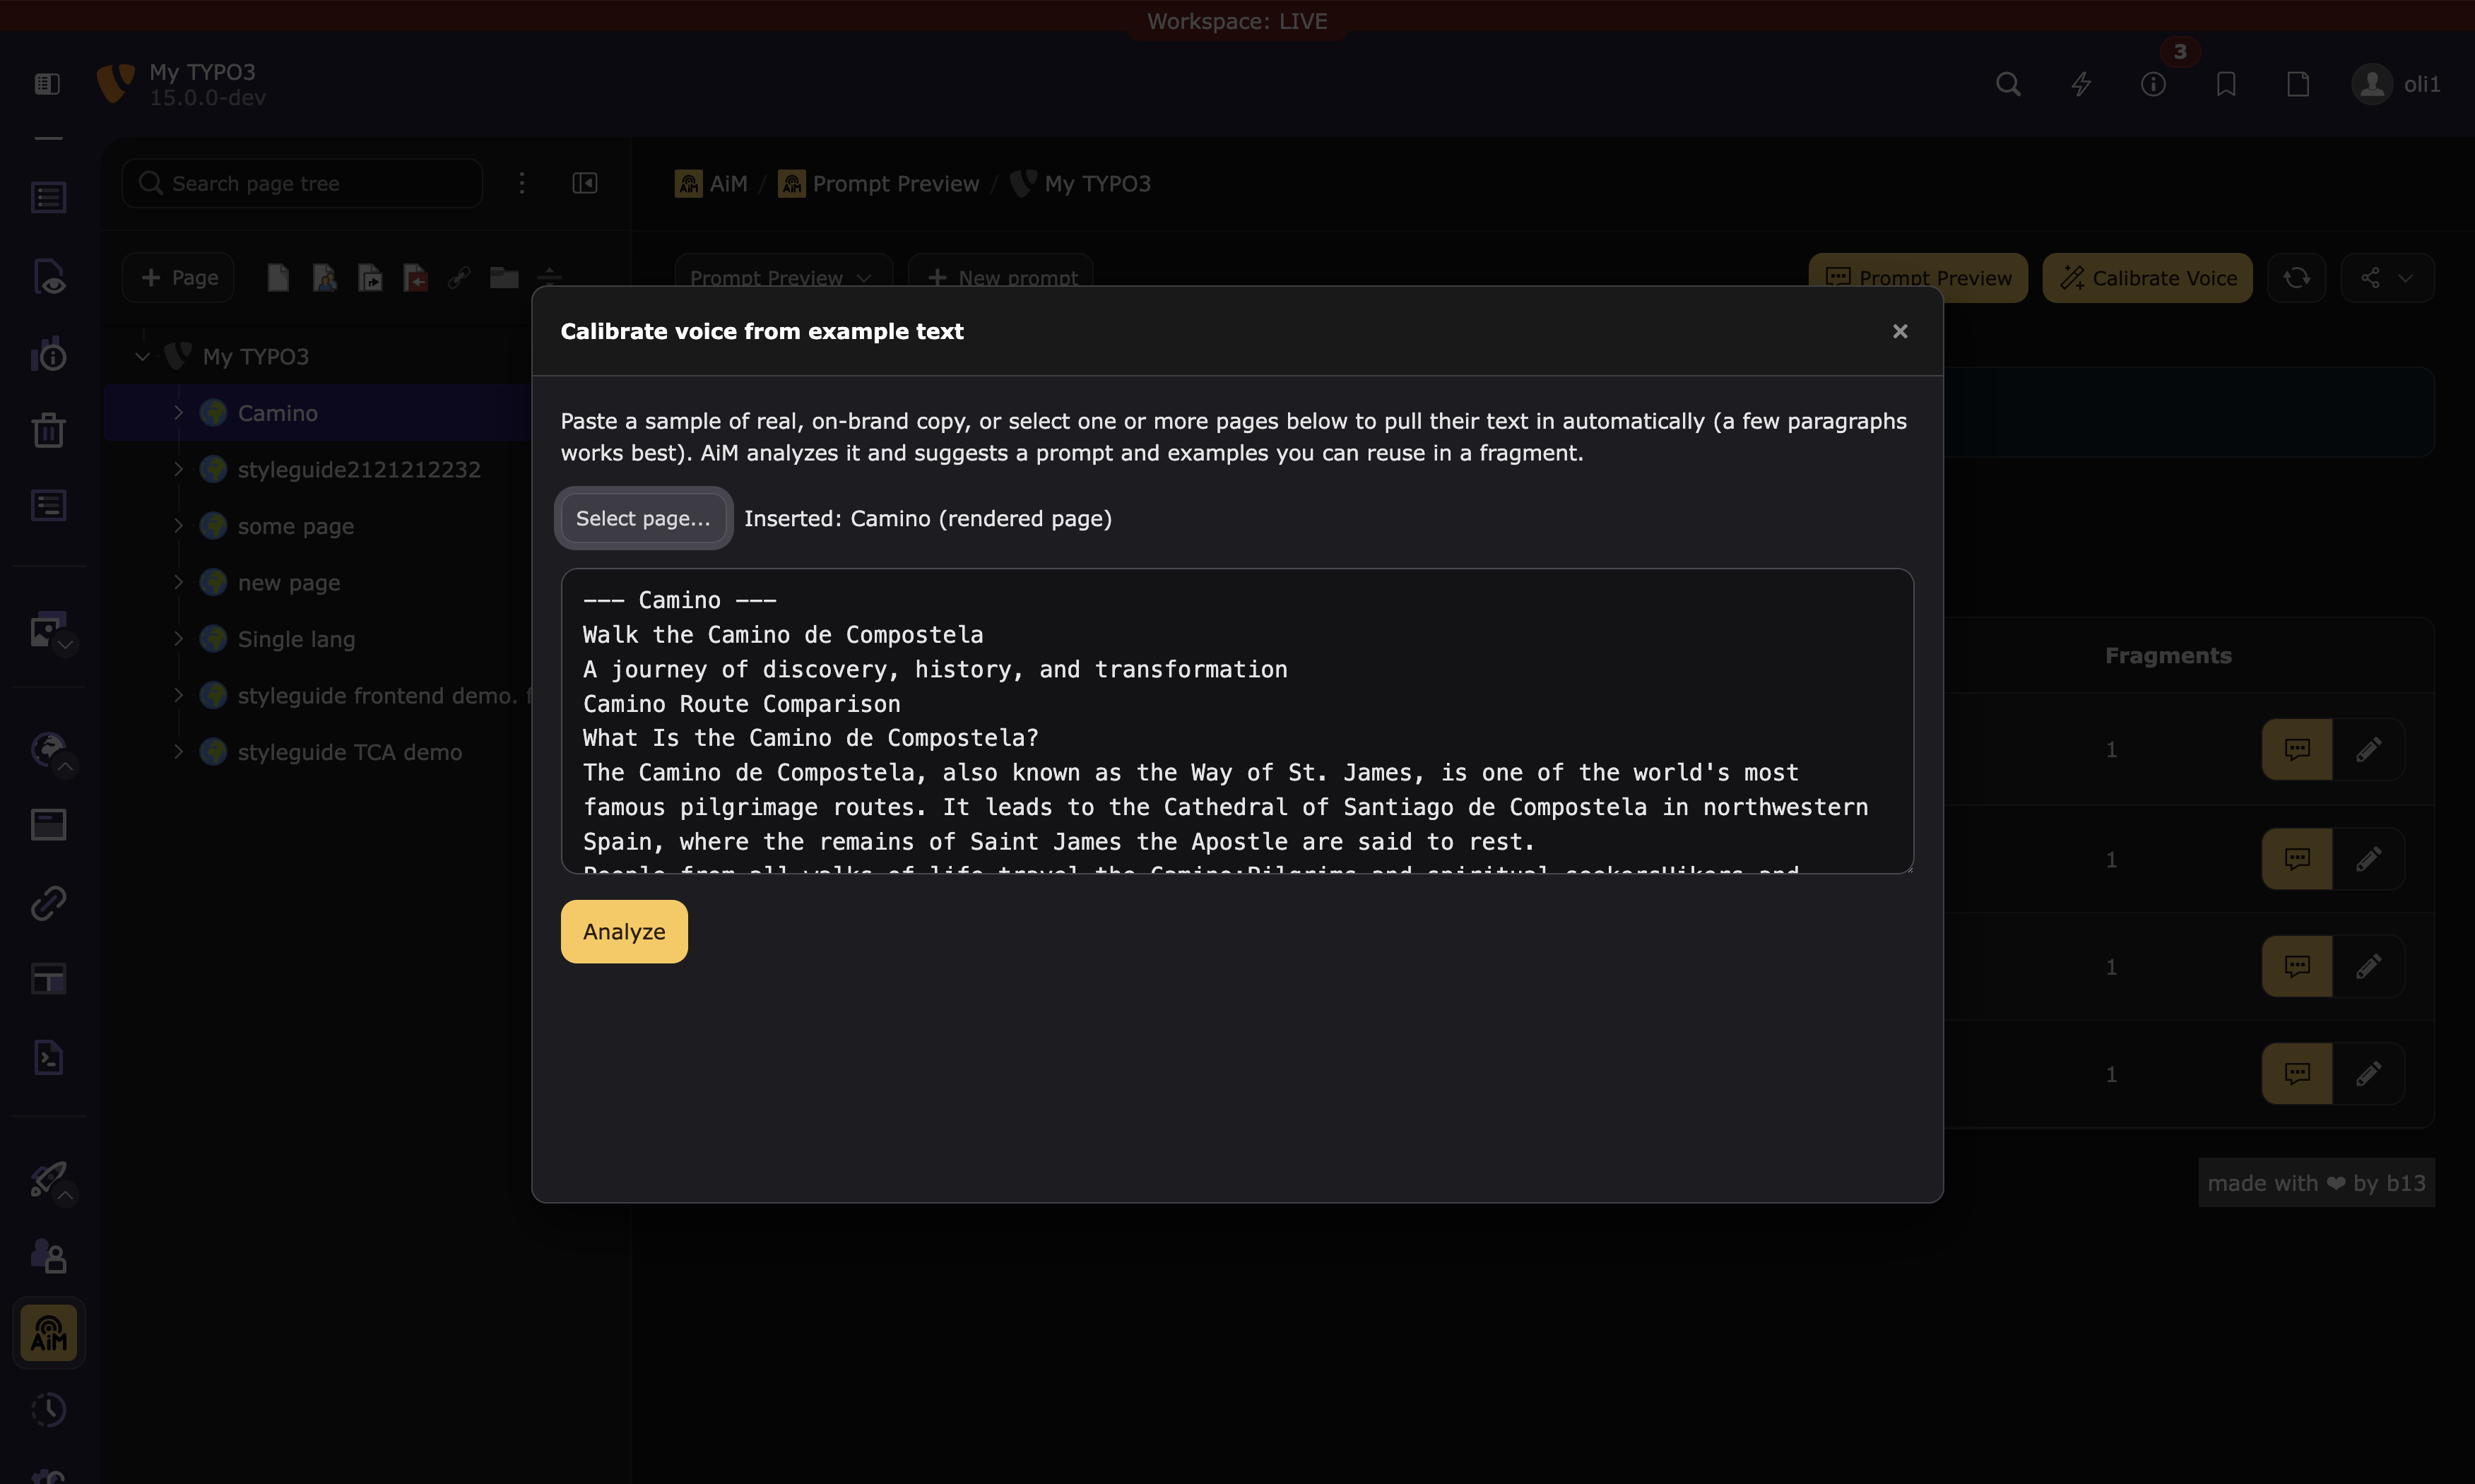
Task: Open the AiM module in sidebar
Action: pos(48,1333)
